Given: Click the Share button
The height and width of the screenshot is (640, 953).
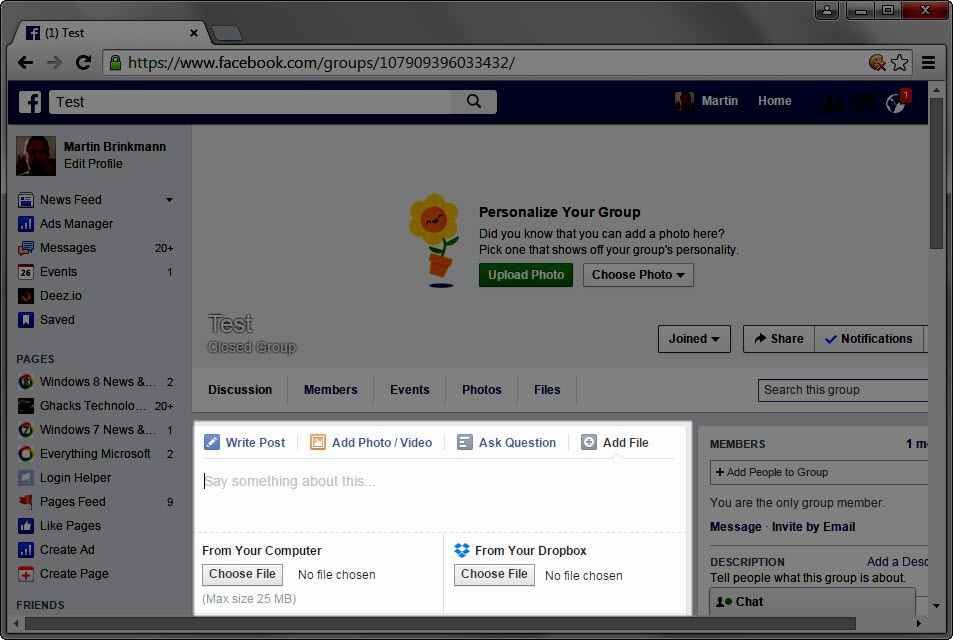Looking at the screenshot, I should click(779, 339).
